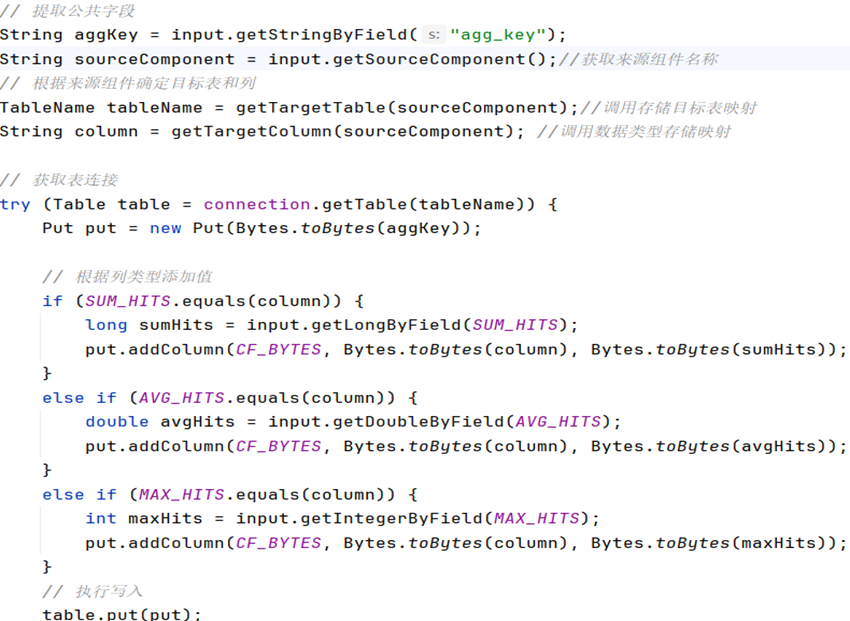Image resolution: width=850 pixels, height=621 pixels.
Task: Click CF_BYTES on the maxHits addColumn line
Action: pyautogui.click(x=279, y=543)
